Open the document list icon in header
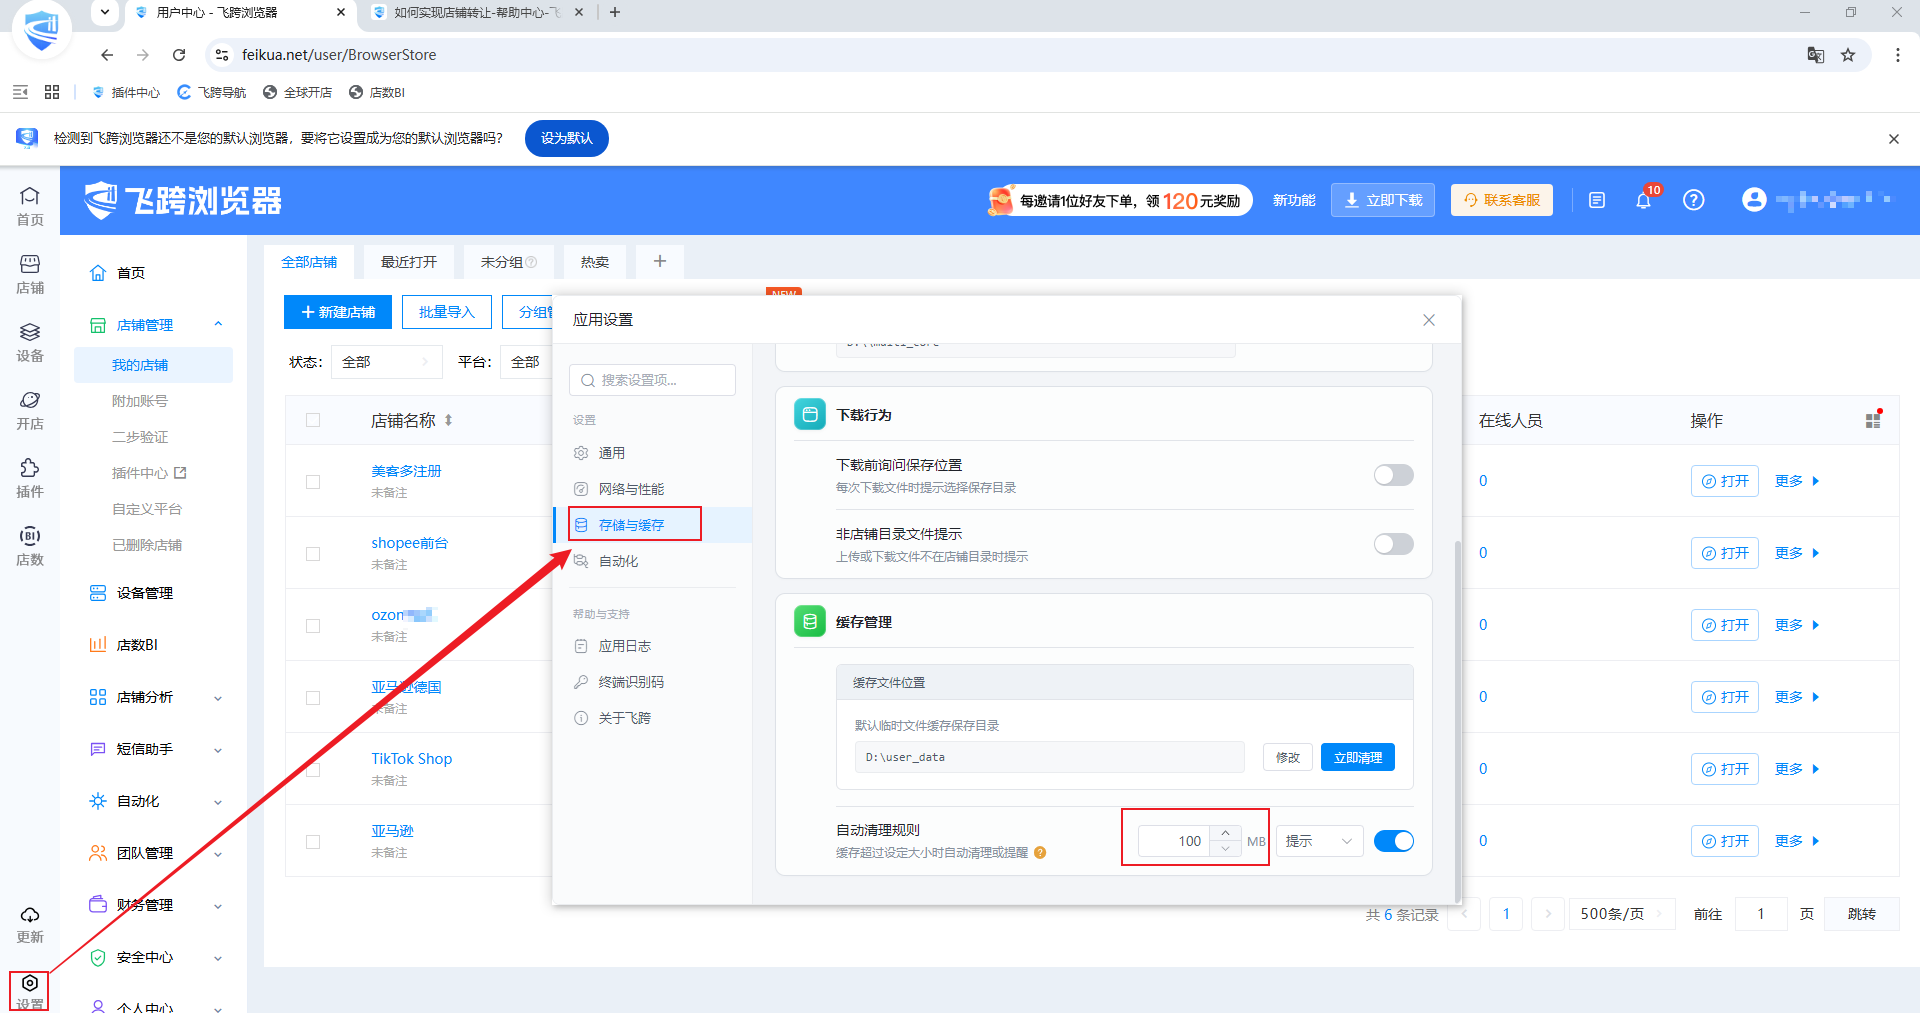 1597,200
